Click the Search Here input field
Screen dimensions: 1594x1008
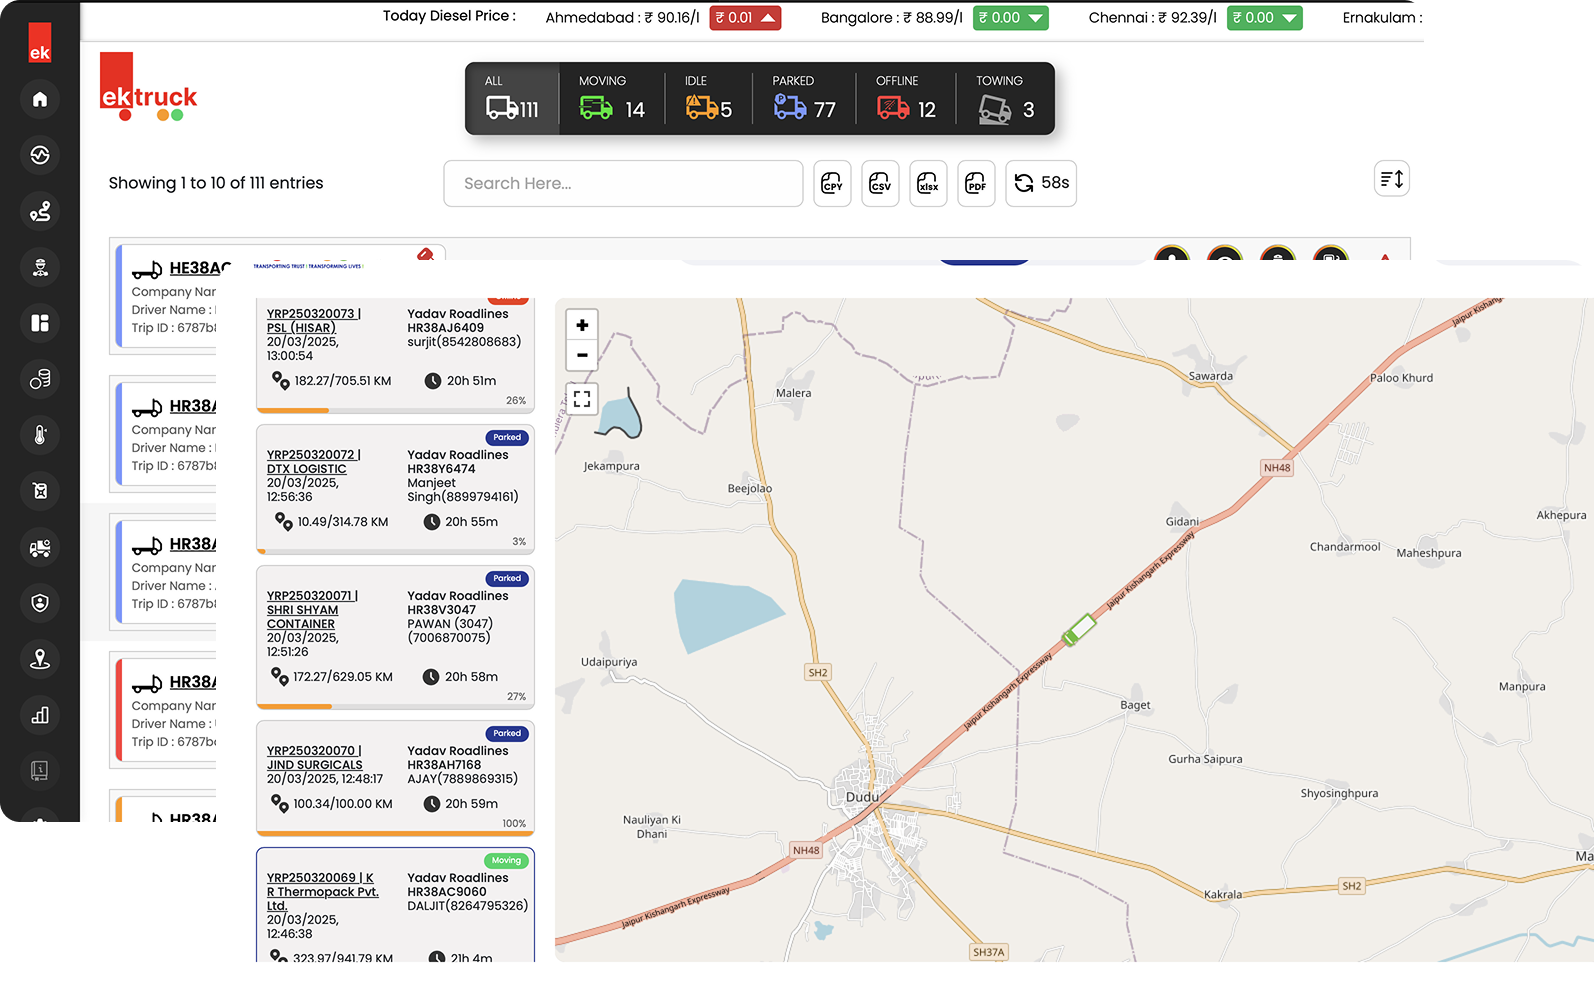(x=623, y=184)
